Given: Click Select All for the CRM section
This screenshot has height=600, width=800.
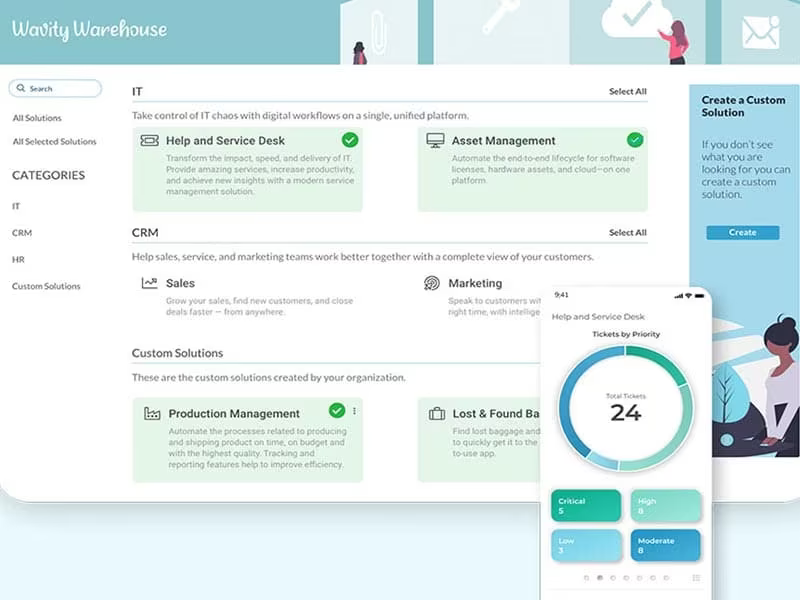Looking at the screenshot, I should coord(628,232).
